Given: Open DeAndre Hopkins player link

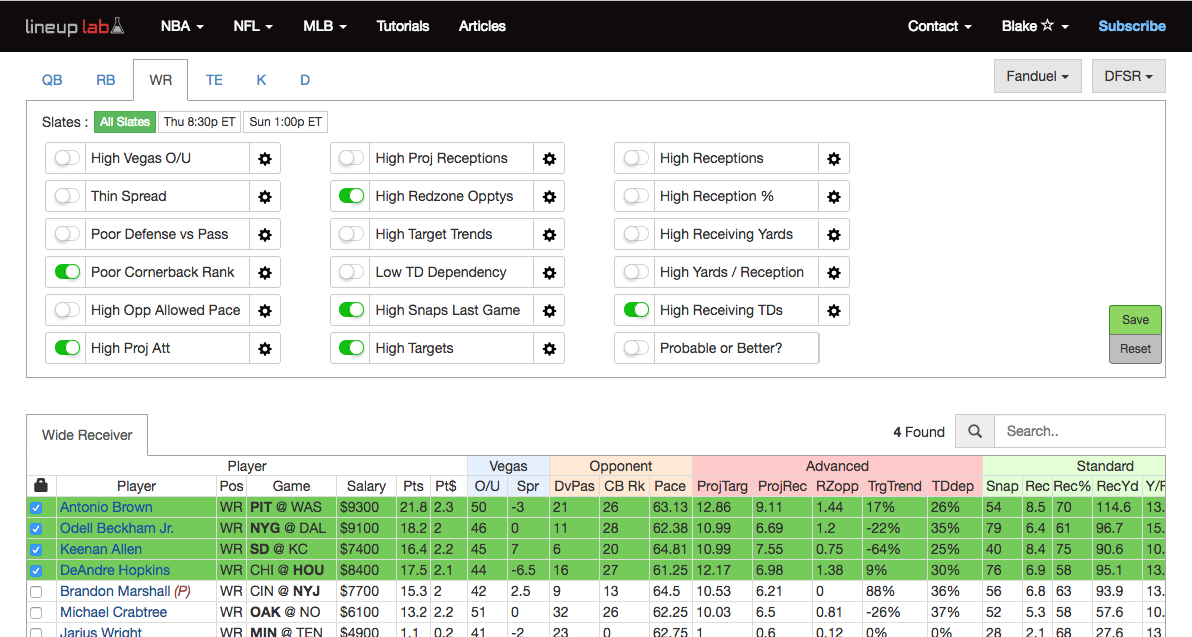Looking at the screenshot, I should tap(115, 570).
